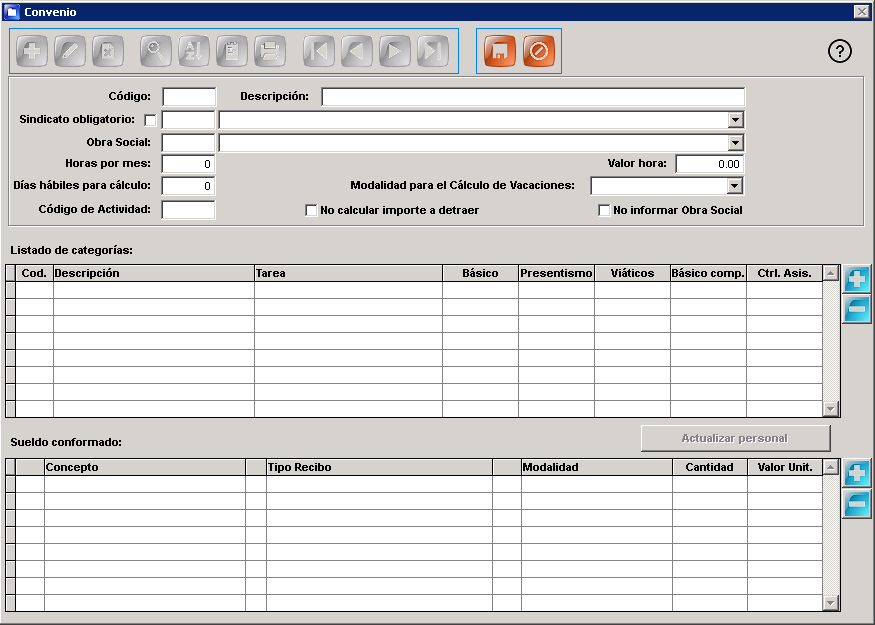Click scroll-up arrow in Listado de categorías
Viewport: 875px width, 625px height.
click(x=831, y=273)
